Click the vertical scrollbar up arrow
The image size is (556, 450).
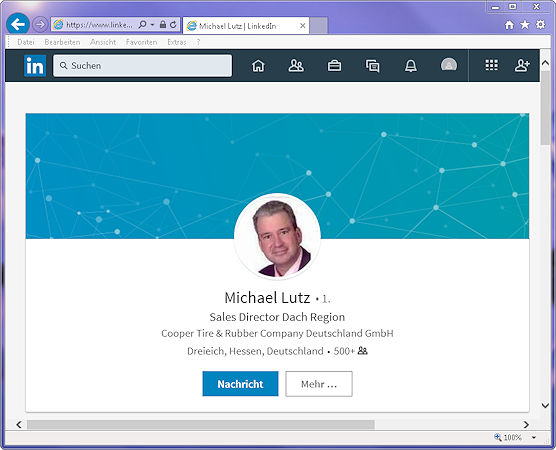pyautogui.click(x=545, y=63)
